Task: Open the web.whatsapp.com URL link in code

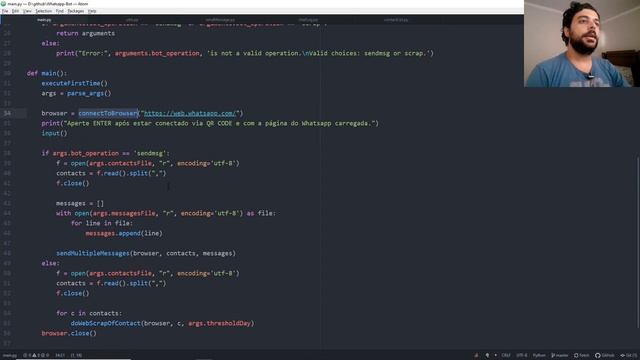Action: point(190,113)
